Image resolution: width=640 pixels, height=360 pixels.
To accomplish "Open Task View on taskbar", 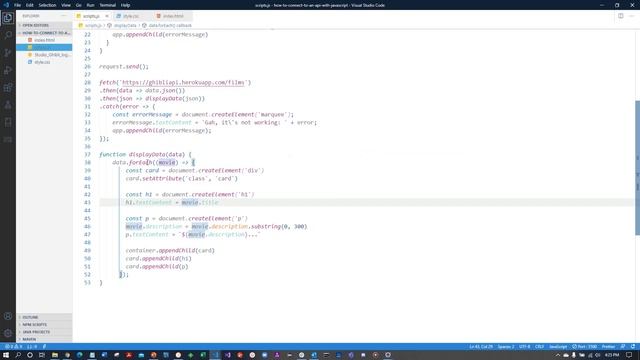I will coord(42,355).
